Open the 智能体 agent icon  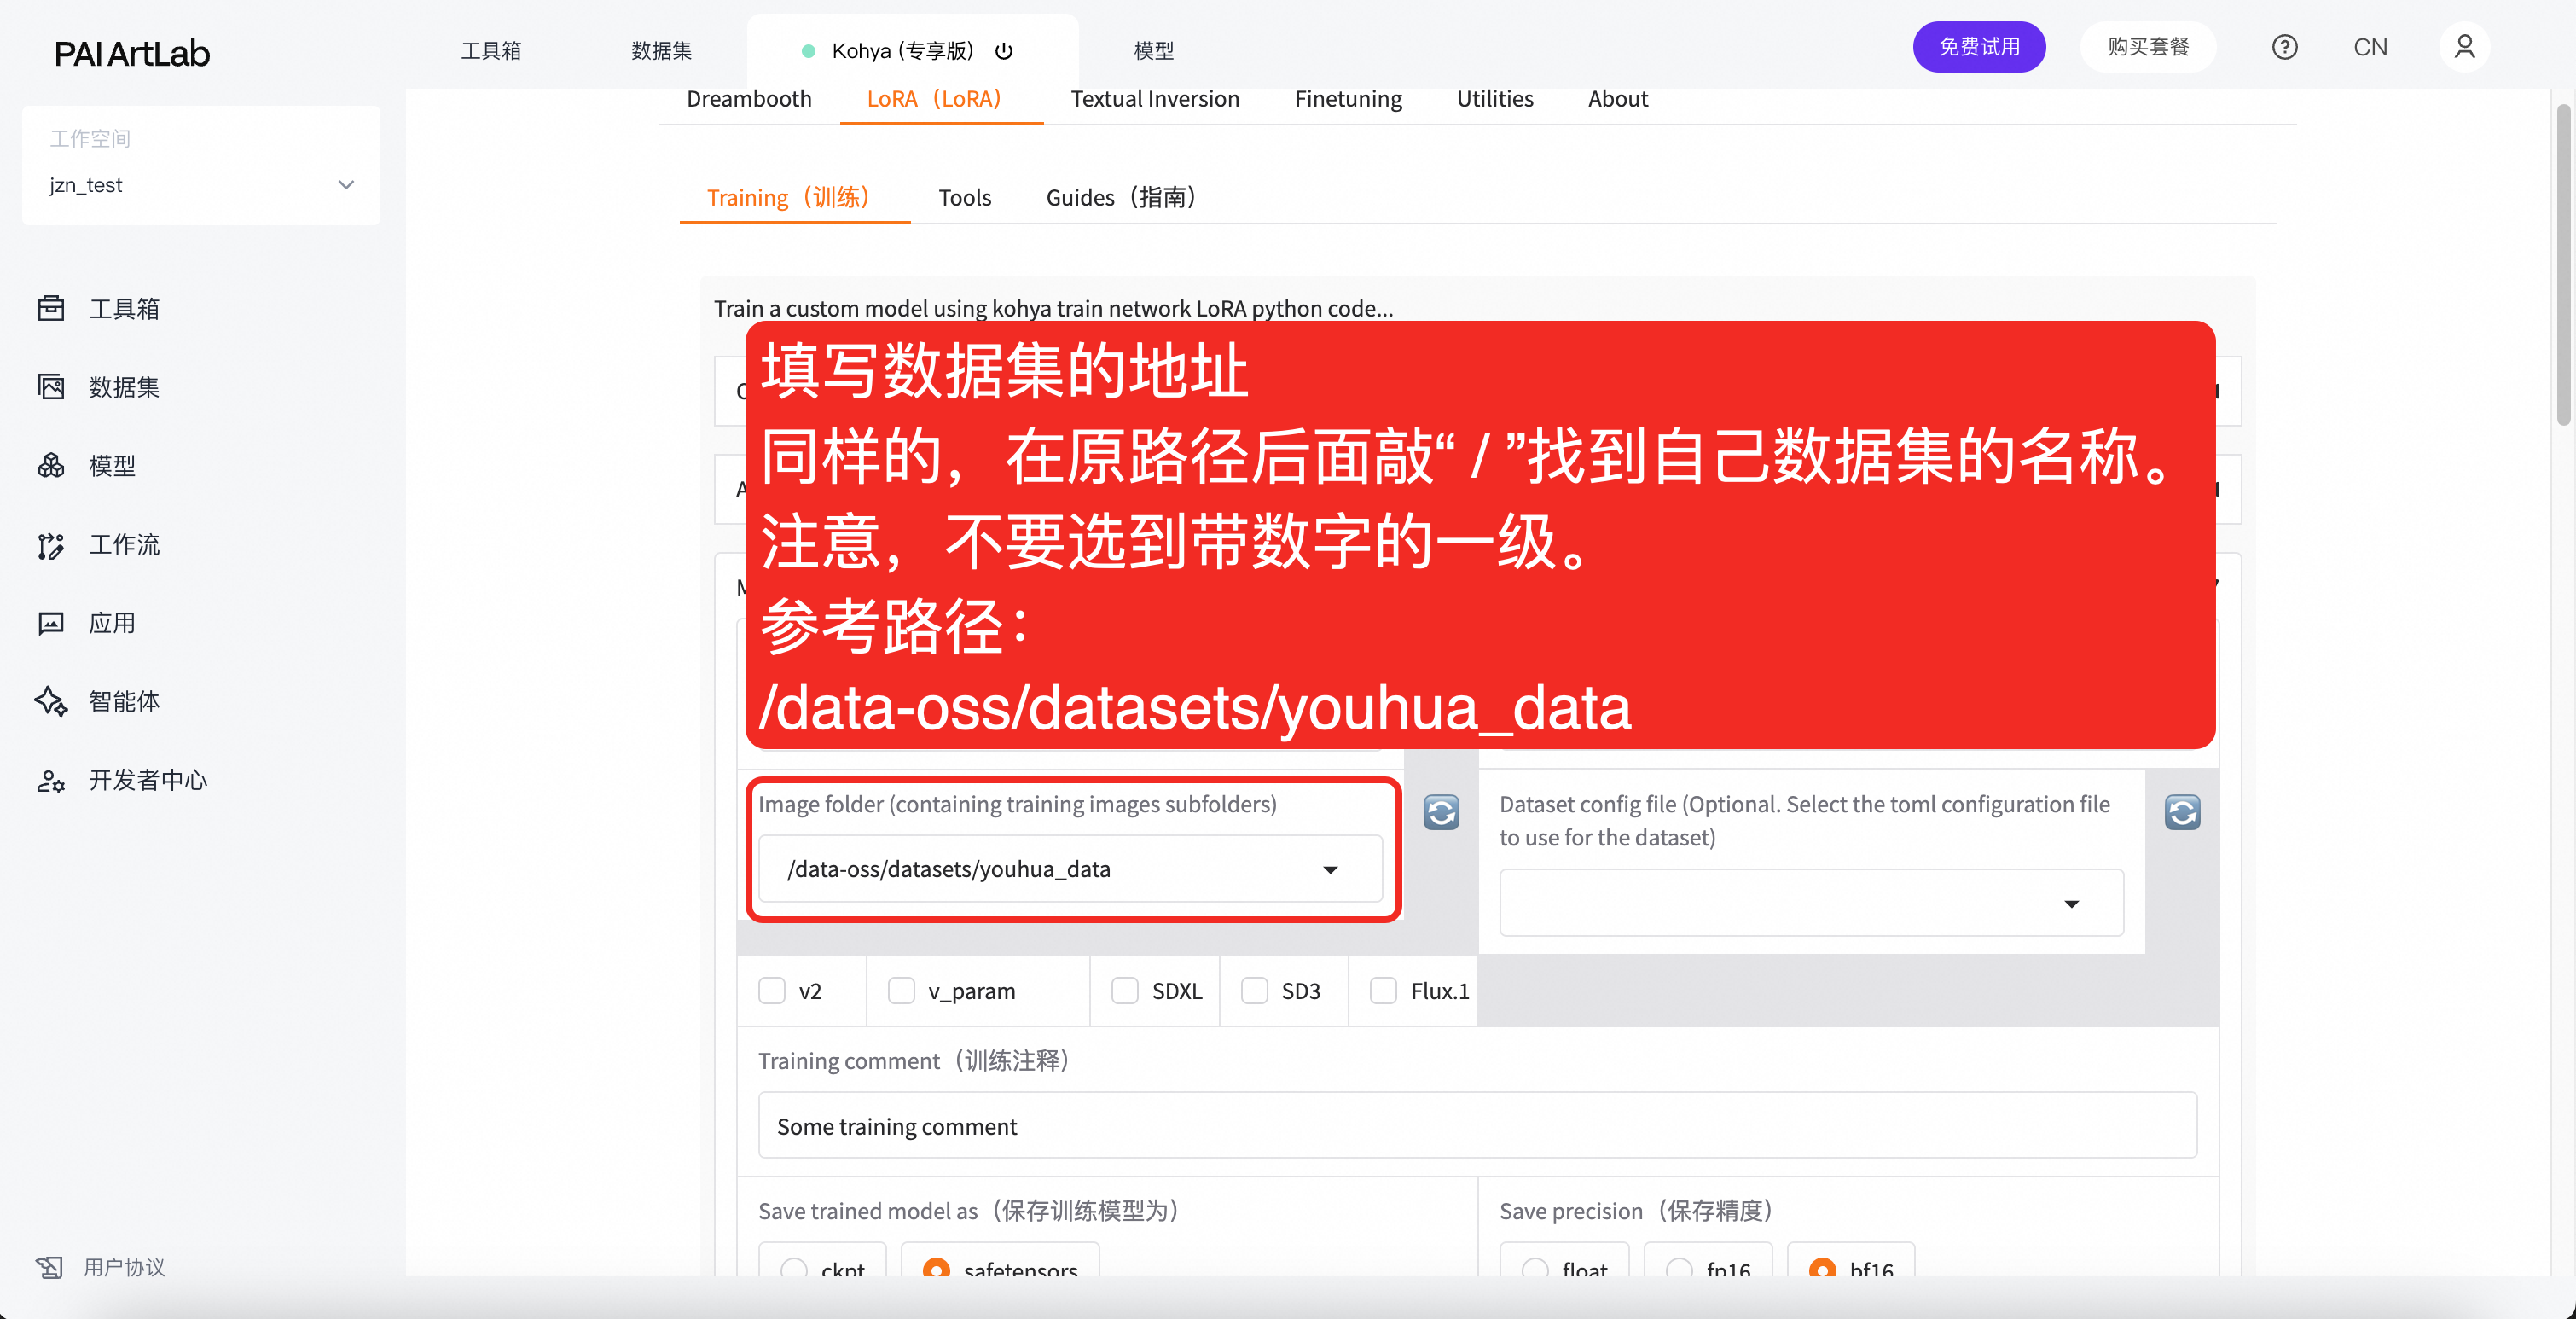click(x=51, y=702)
